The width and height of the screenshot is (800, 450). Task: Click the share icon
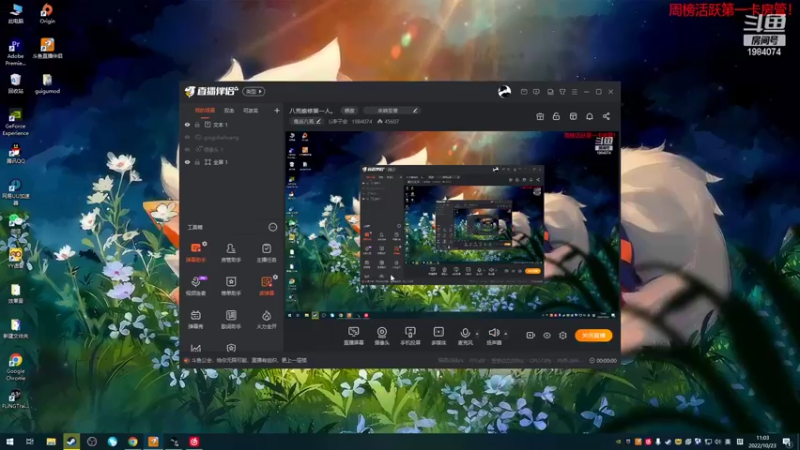click(606, 116)
